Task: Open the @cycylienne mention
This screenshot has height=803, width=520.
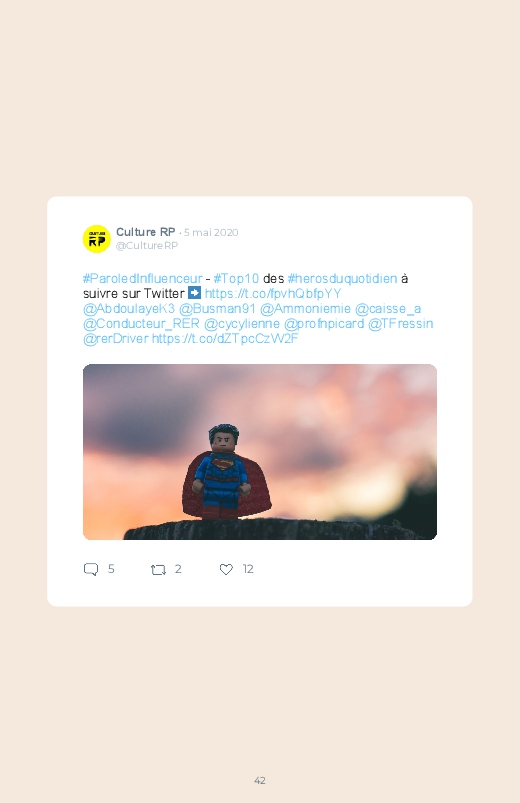Action: pos(242,324)
